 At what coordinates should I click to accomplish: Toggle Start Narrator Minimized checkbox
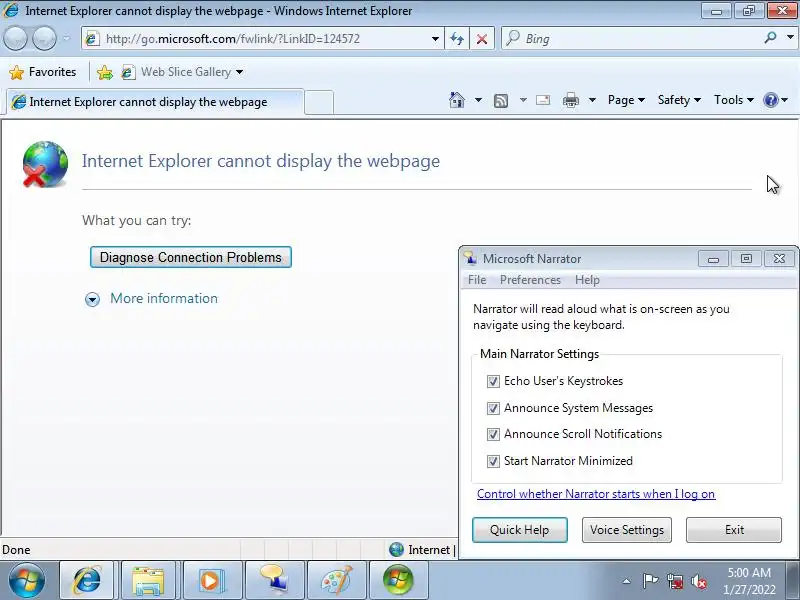tap(493, 461)
